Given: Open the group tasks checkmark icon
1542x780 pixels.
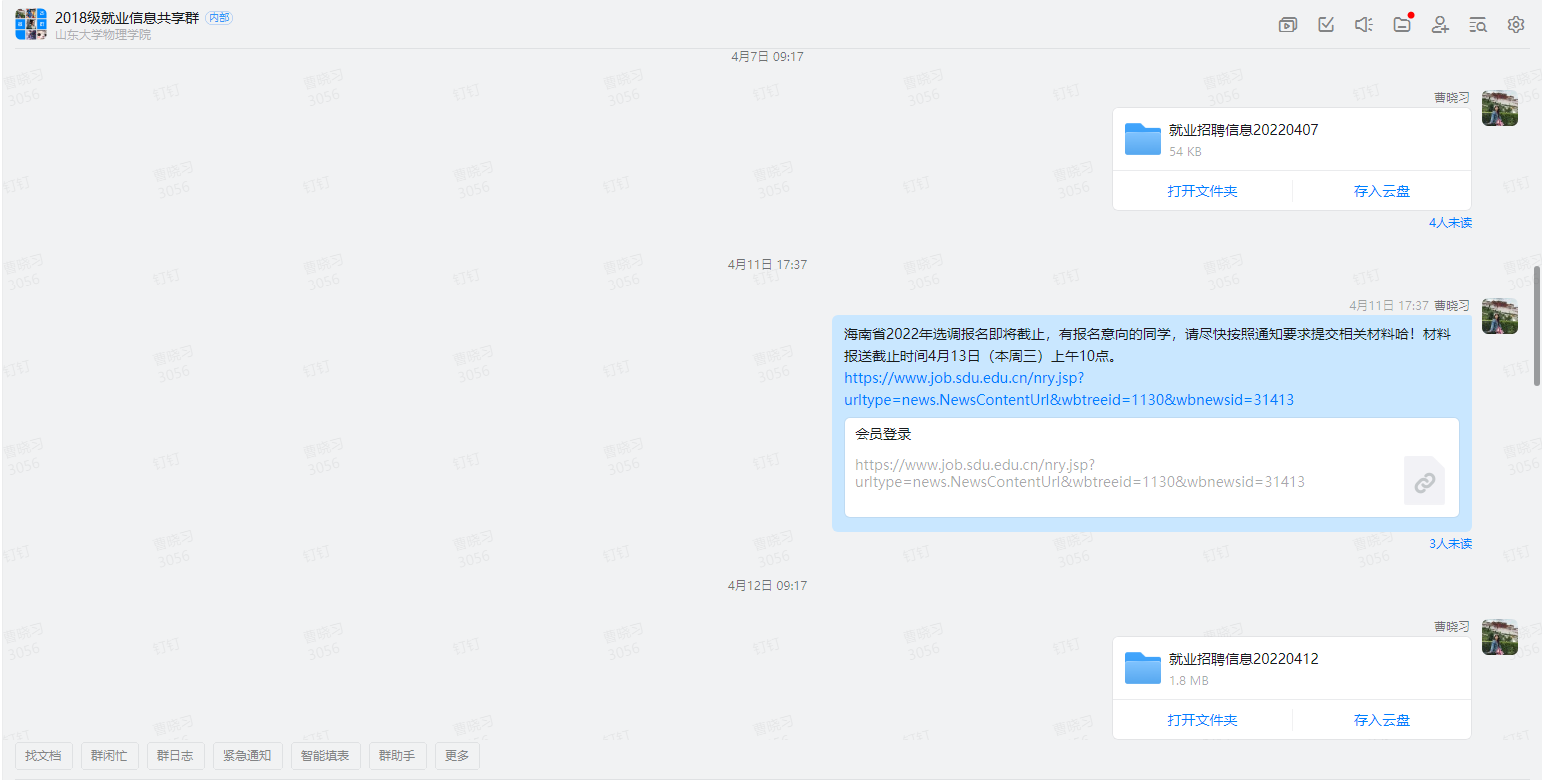Looking at the screenshot, I should point(1326,25).
